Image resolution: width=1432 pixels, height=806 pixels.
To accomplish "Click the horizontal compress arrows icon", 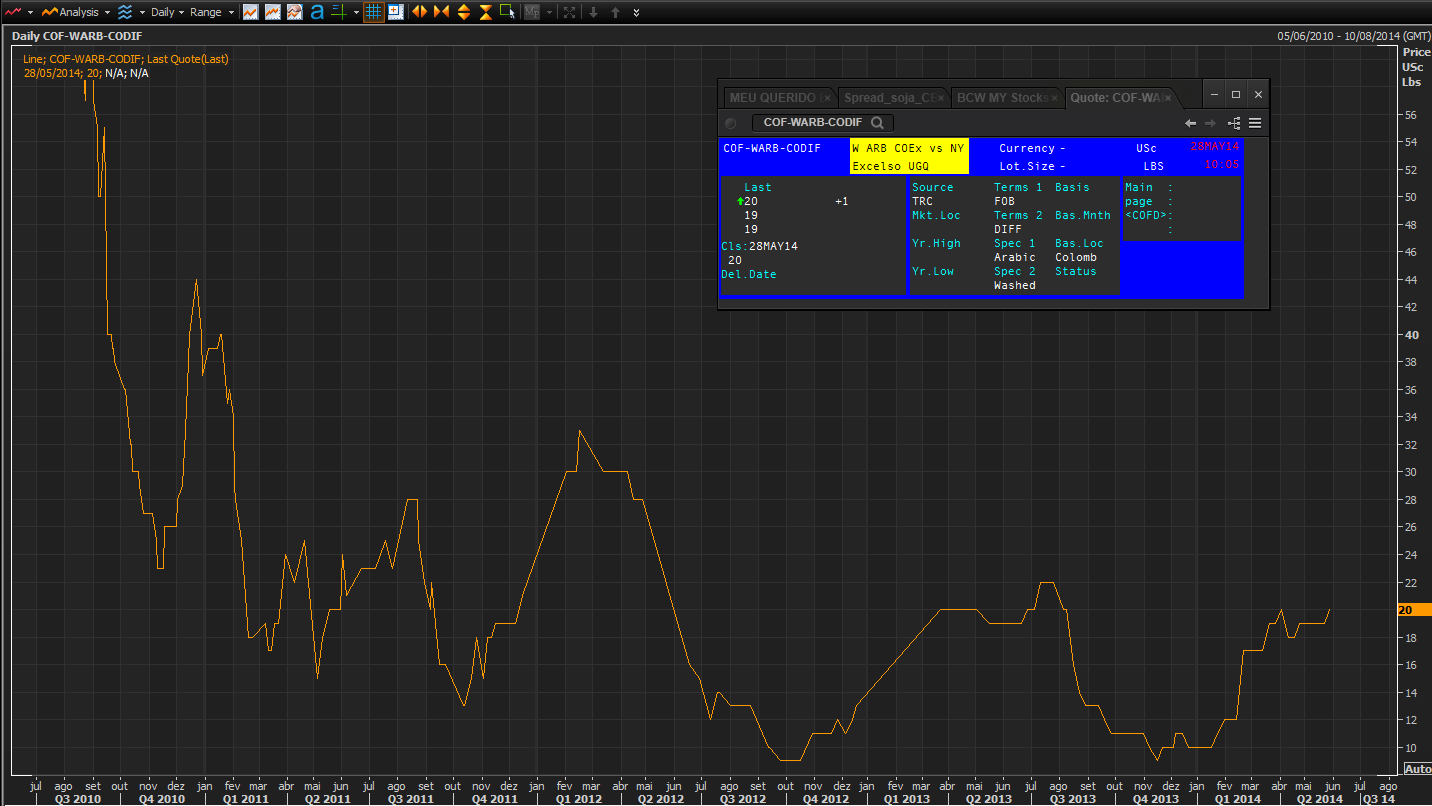I will (x=441, y=12).
